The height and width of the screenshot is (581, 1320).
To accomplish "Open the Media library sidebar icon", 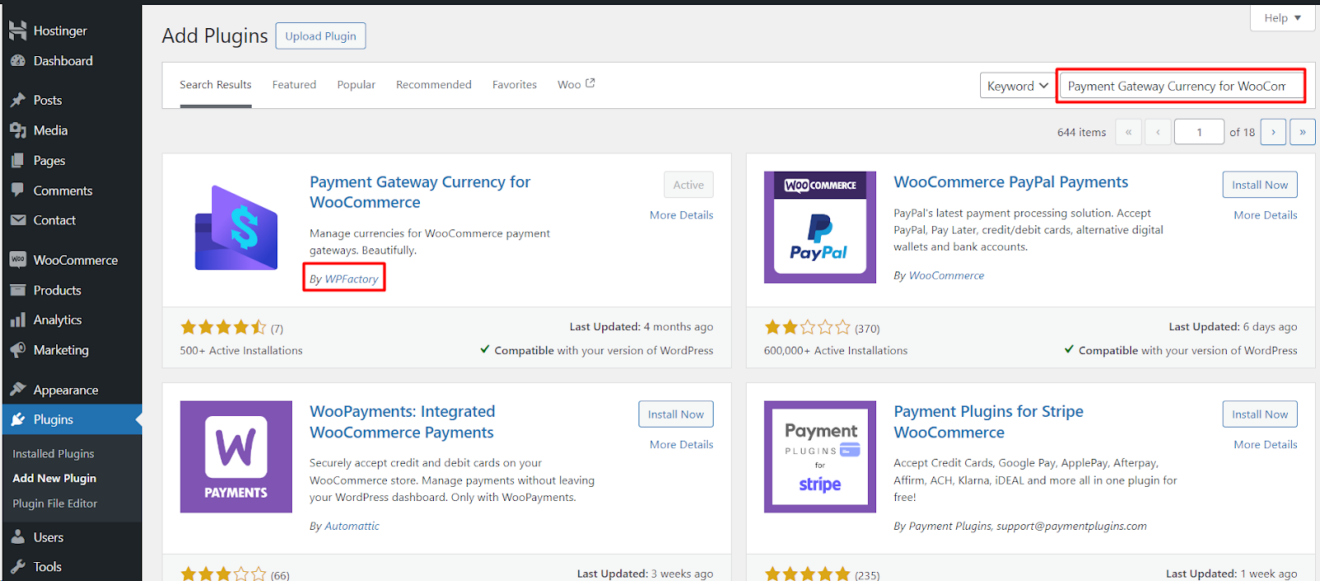I will 18,130.
